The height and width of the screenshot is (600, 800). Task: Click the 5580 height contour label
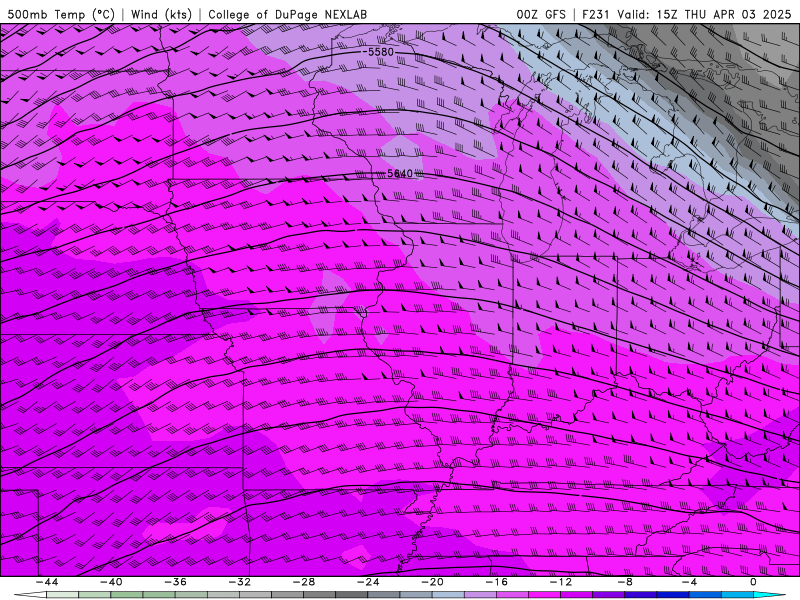click(x=381, y=52)
